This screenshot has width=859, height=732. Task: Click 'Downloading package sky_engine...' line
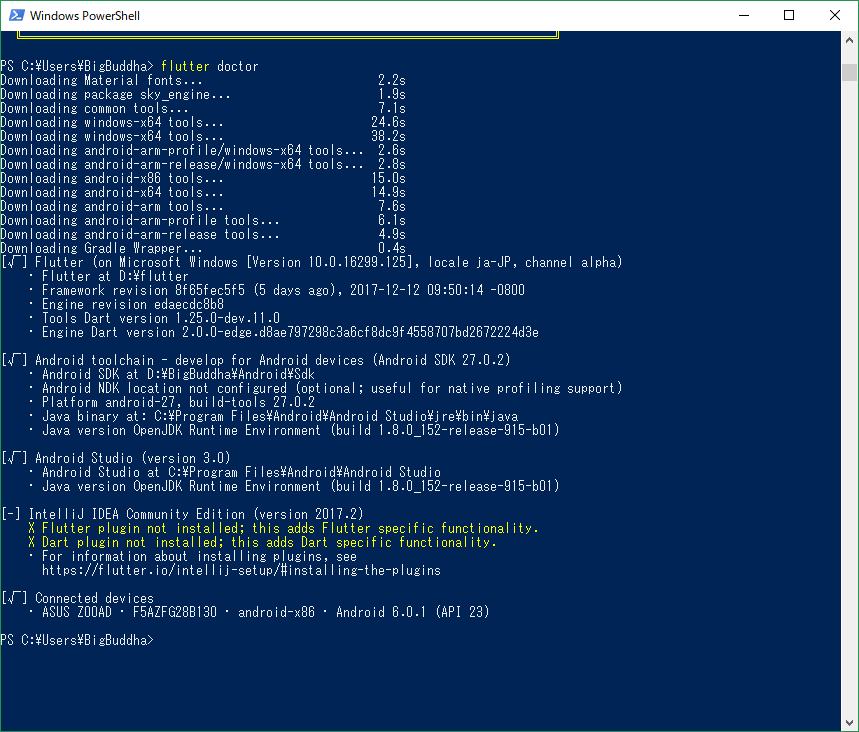click(203, 94)
